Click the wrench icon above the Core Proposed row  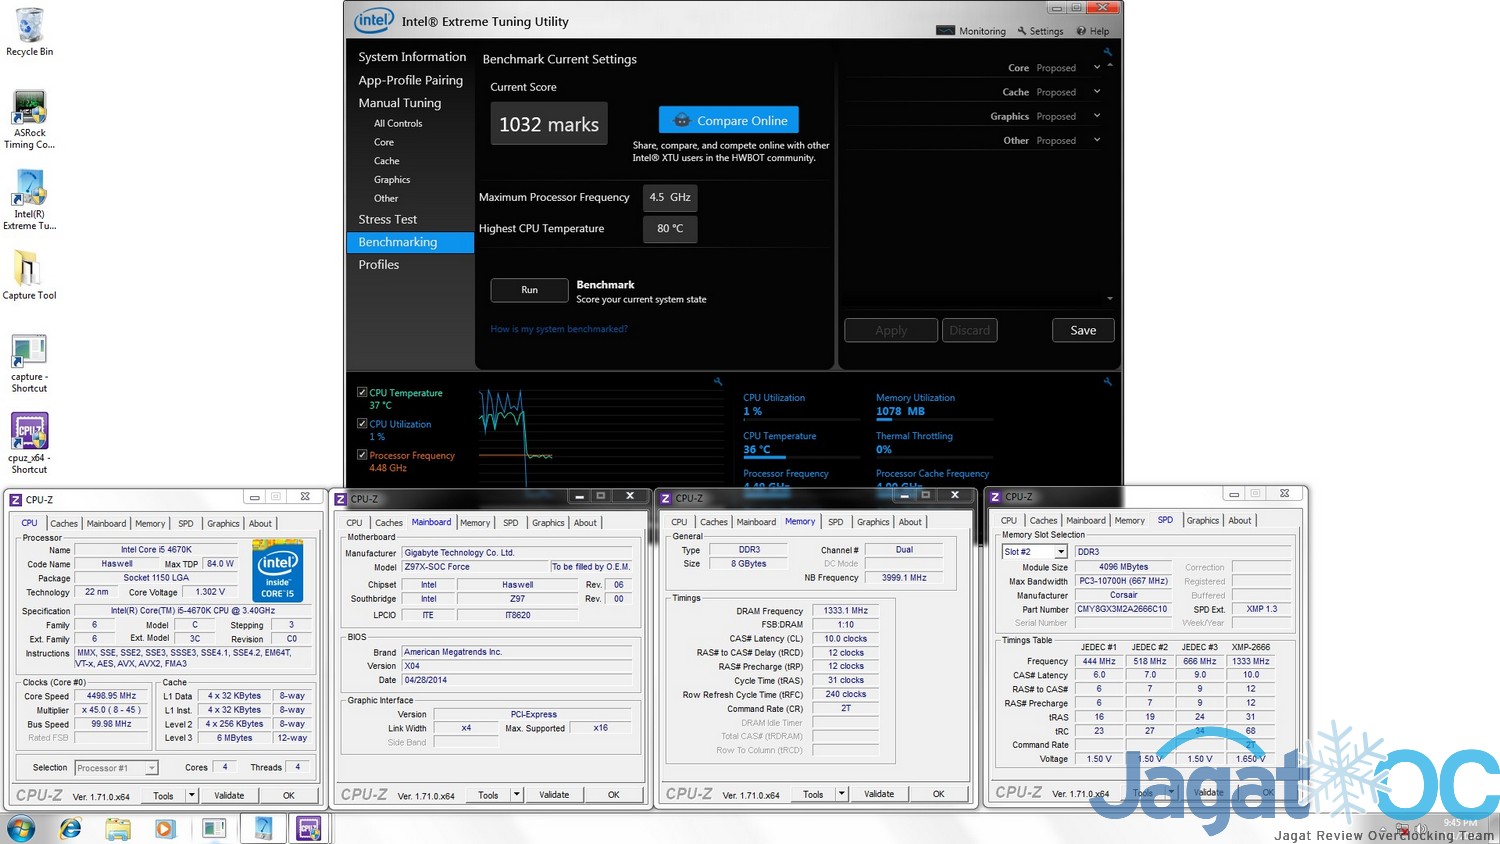click(x=1107, y=51)
